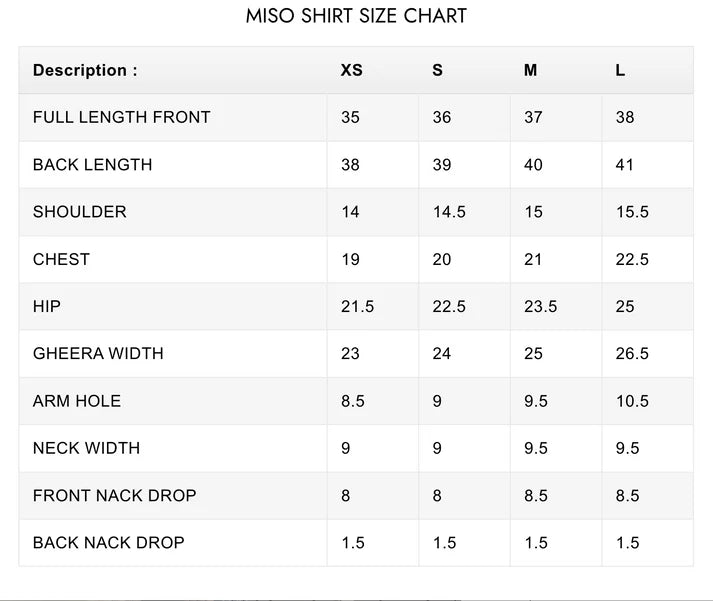Image resolution: width=713 pixels, height=601 pixels.
Task: Click the chest value 22.5 for size L
Action: (x=632, y=259)
